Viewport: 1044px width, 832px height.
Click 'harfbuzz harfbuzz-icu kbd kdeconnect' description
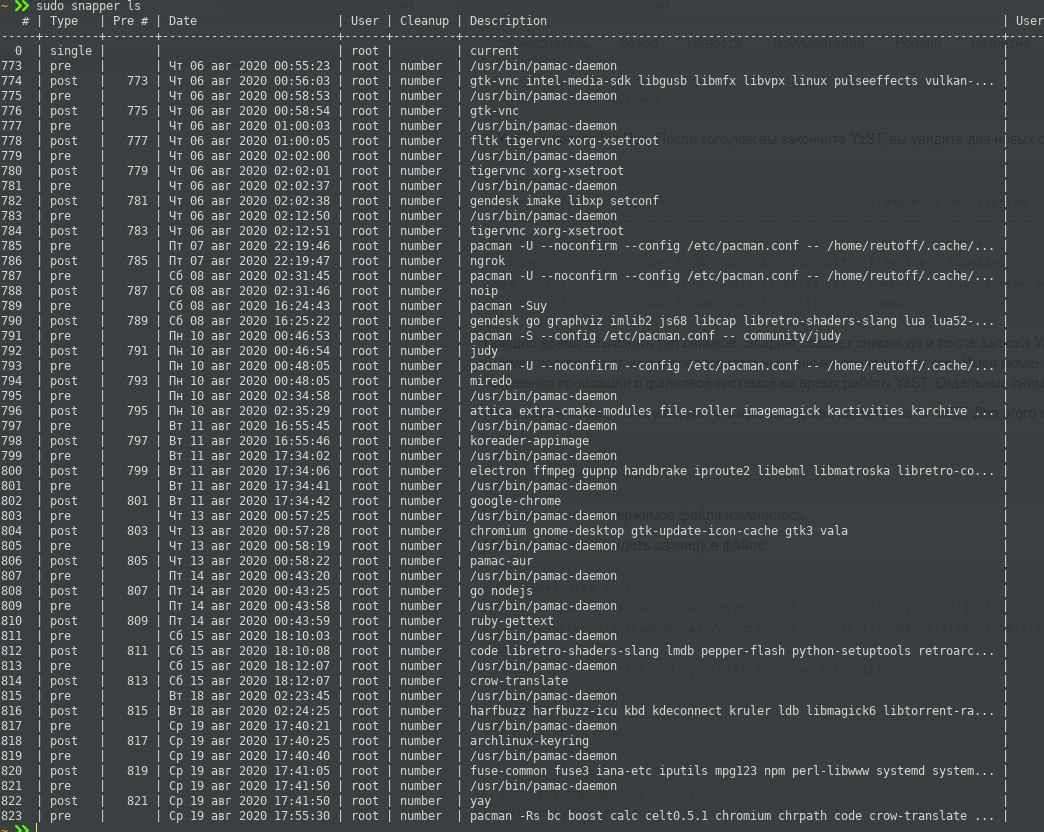point(732,711)
